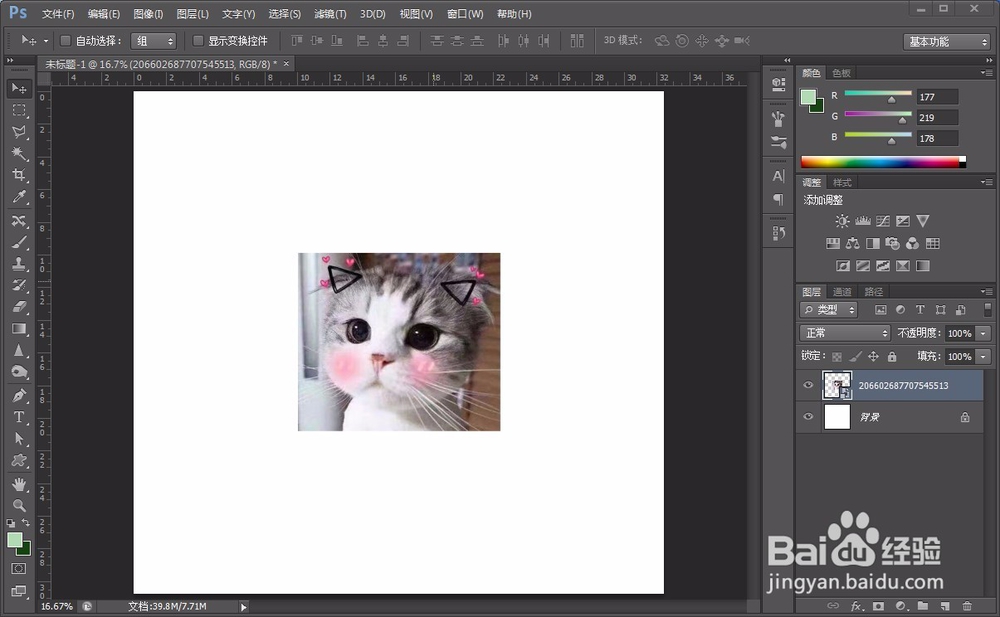1000x617 pixels.
Task: Expand the status bar info arrow
Action: 244,607
